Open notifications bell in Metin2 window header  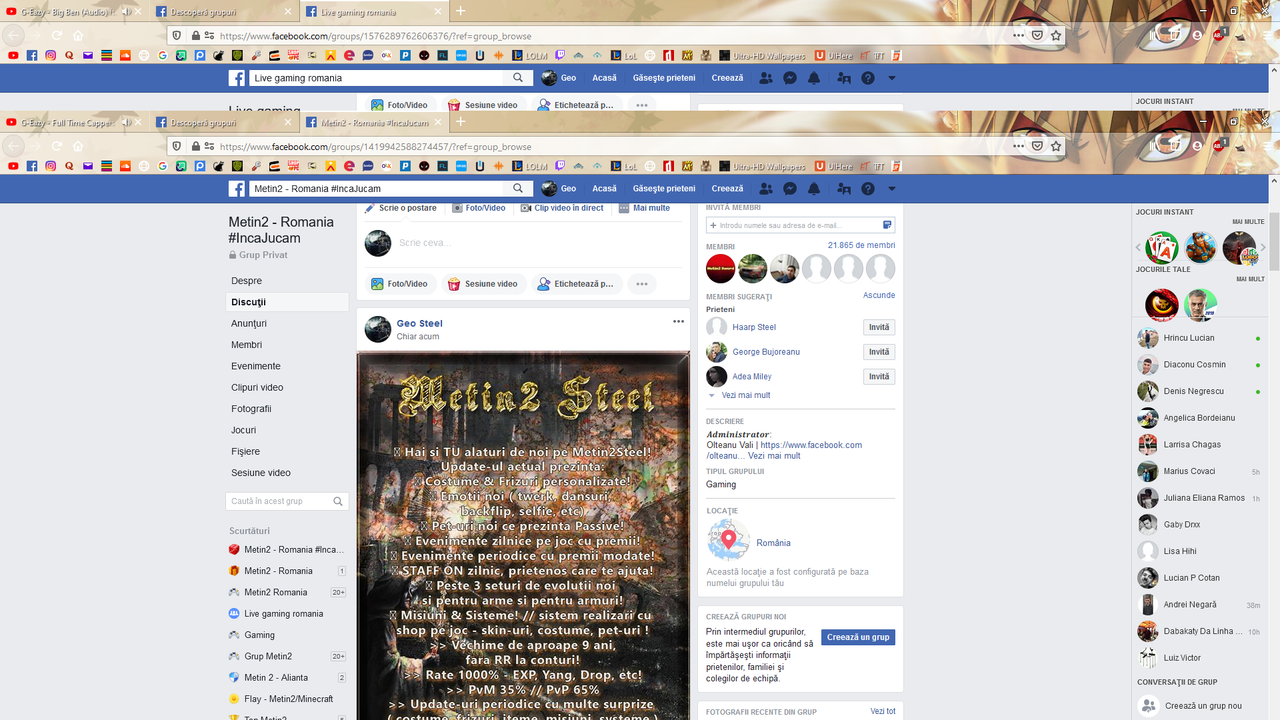click(x=814, y=188)
